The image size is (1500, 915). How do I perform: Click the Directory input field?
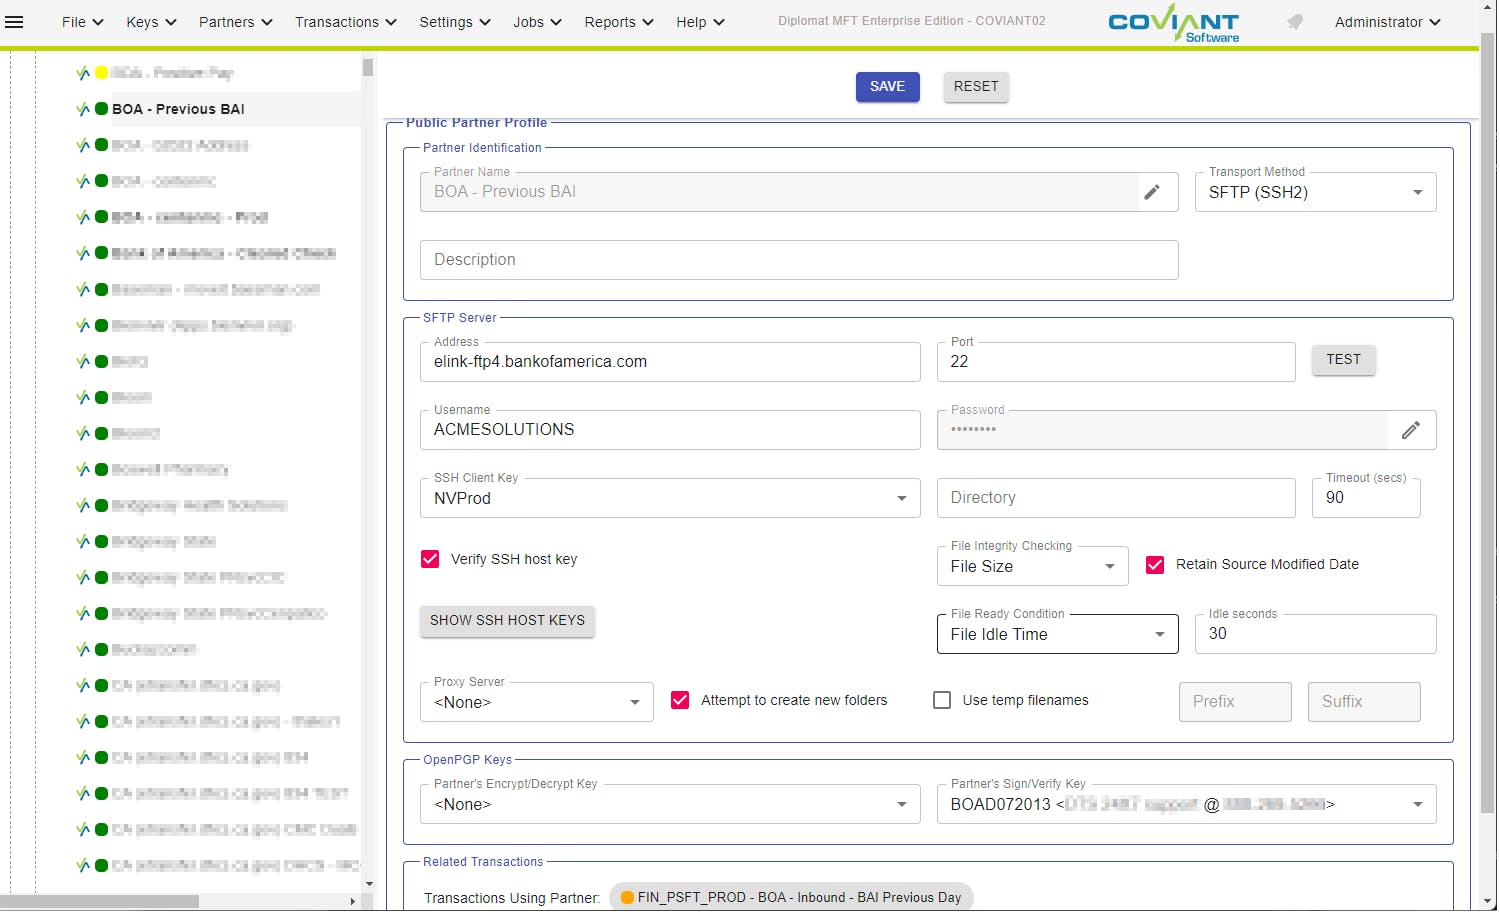click(1116, 498)
